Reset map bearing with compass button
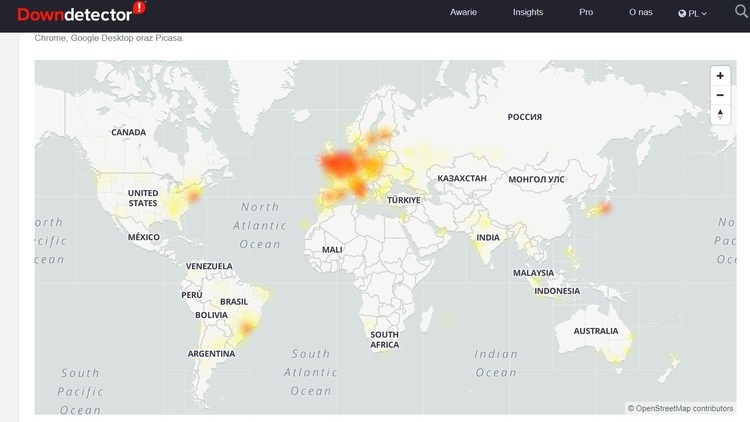Viewport: 750px width, 422px height. tap(720, 115)
